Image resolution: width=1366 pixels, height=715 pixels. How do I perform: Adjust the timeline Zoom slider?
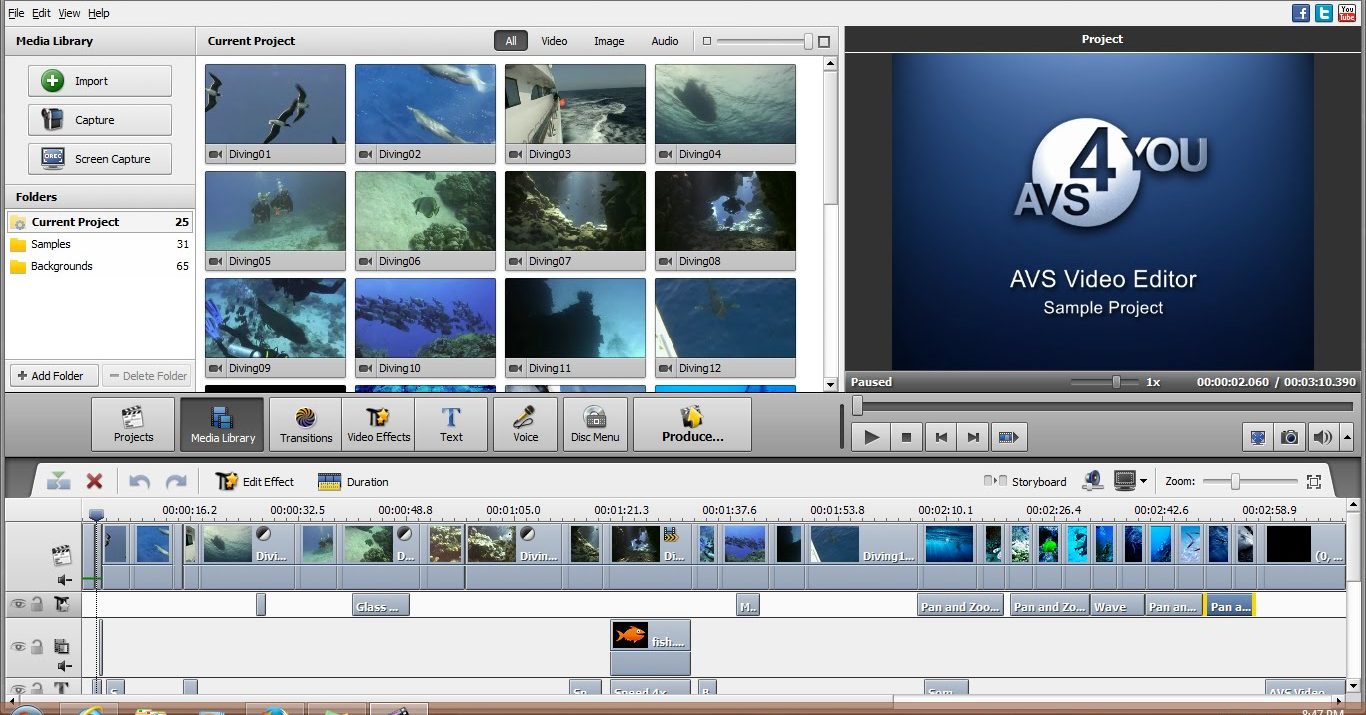1235,481
